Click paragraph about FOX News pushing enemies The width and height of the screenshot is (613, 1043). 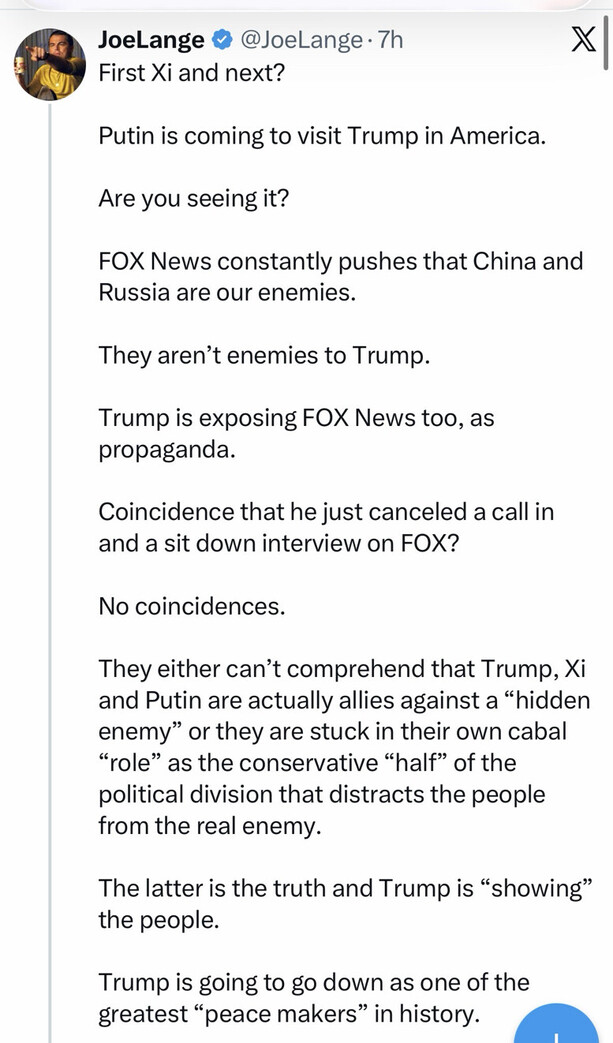(340, 277)
